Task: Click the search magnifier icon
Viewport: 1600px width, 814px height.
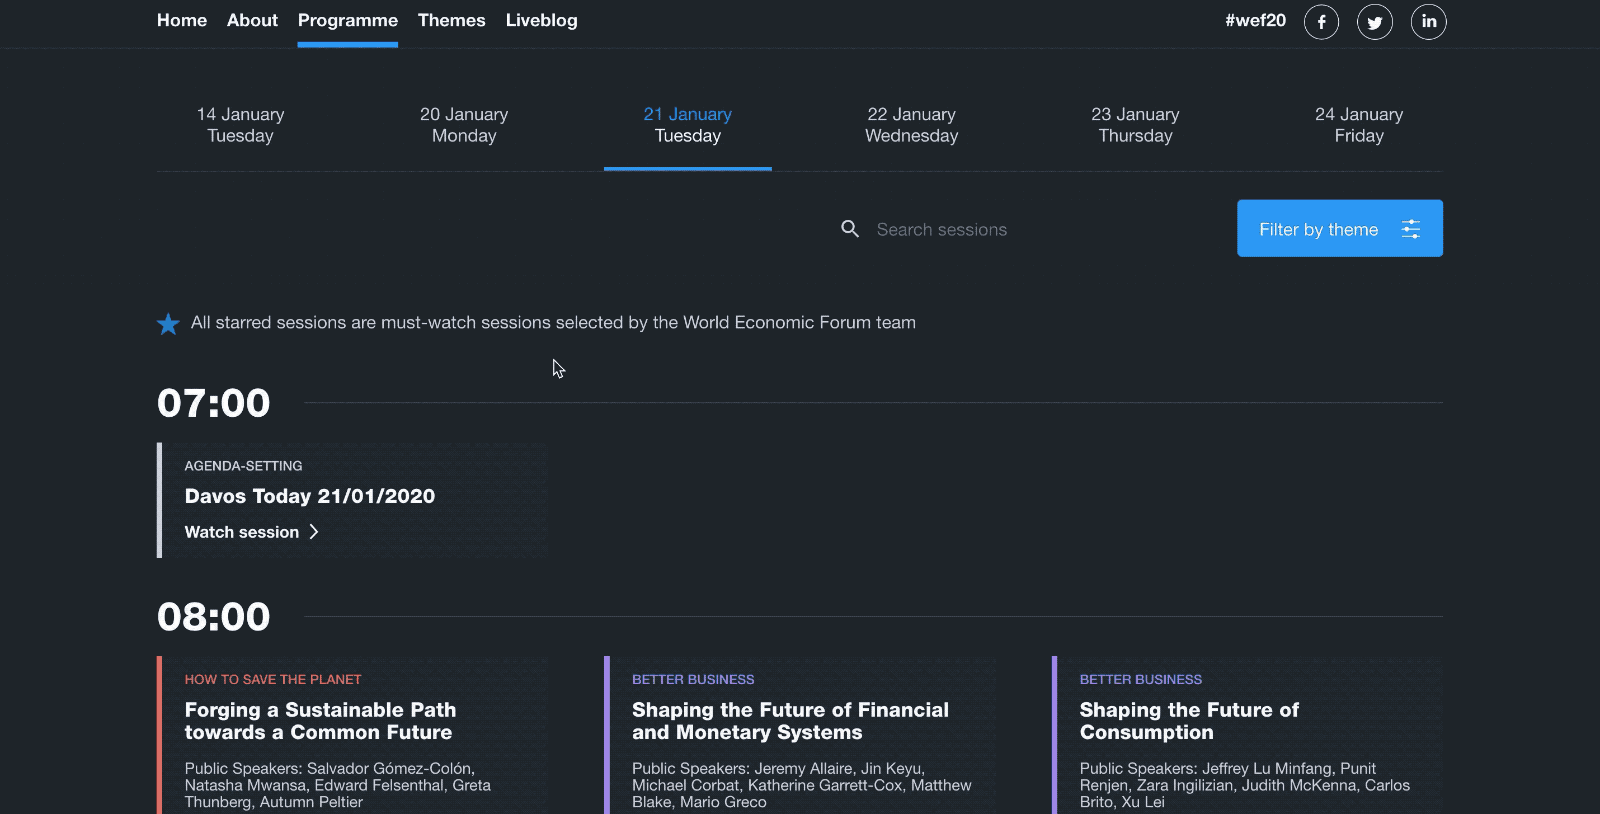Action: coord(850,229)
